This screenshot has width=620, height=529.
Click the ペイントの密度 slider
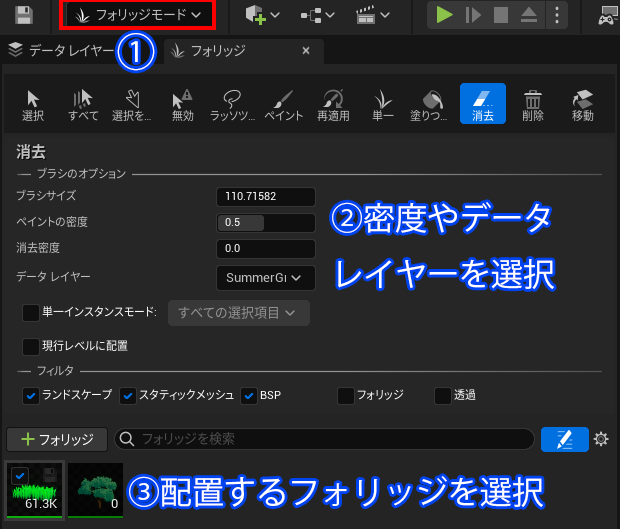click(266, 223)
